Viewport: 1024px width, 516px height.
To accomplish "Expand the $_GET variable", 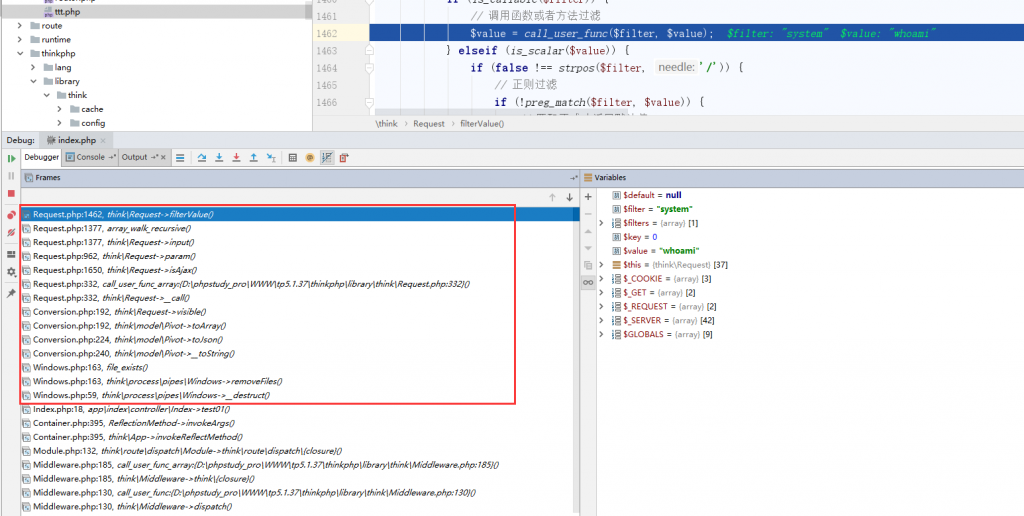I will [x=601, y=293].
